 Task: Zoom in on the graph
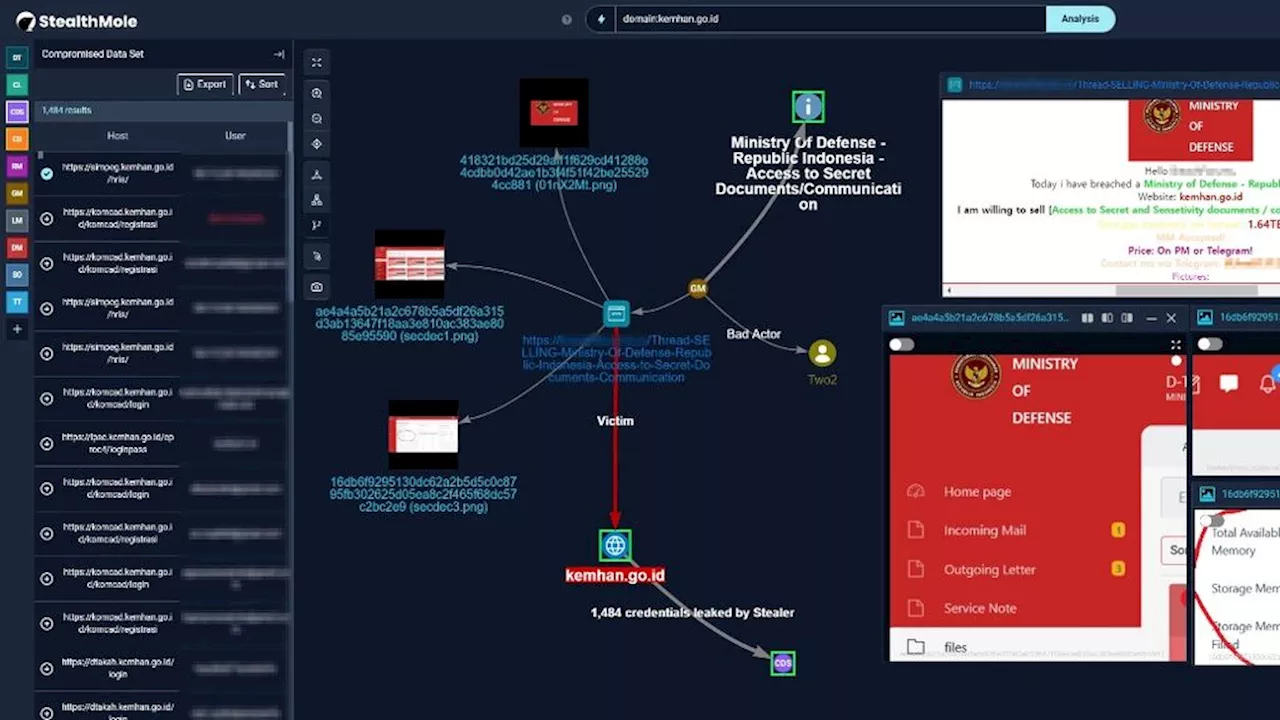[x=316, y=93]
